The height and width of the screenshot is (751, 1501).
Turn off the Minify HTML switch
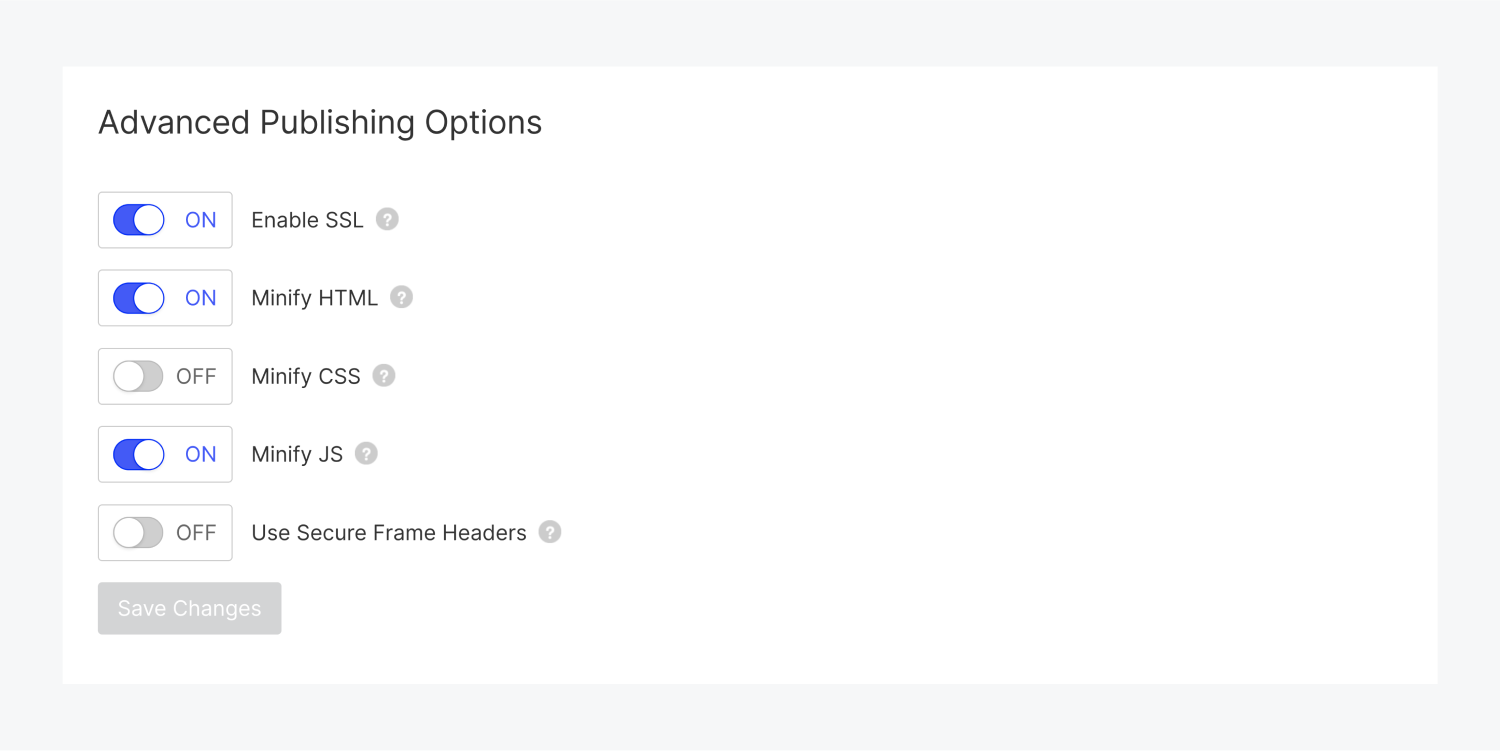click(139, 298)
